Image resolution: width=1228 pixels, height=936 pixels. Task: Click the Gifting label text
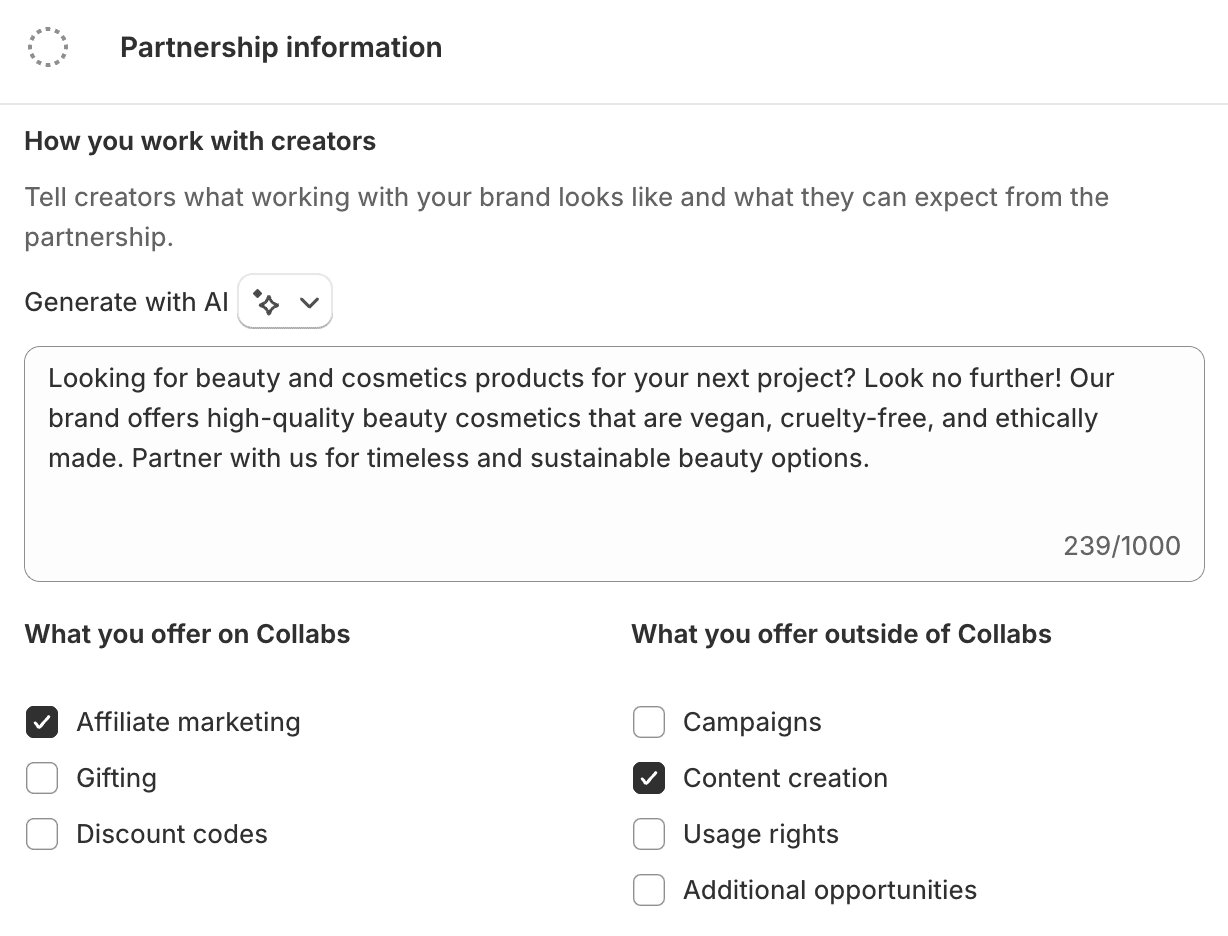pyautogui.click(x=116, y=778)
